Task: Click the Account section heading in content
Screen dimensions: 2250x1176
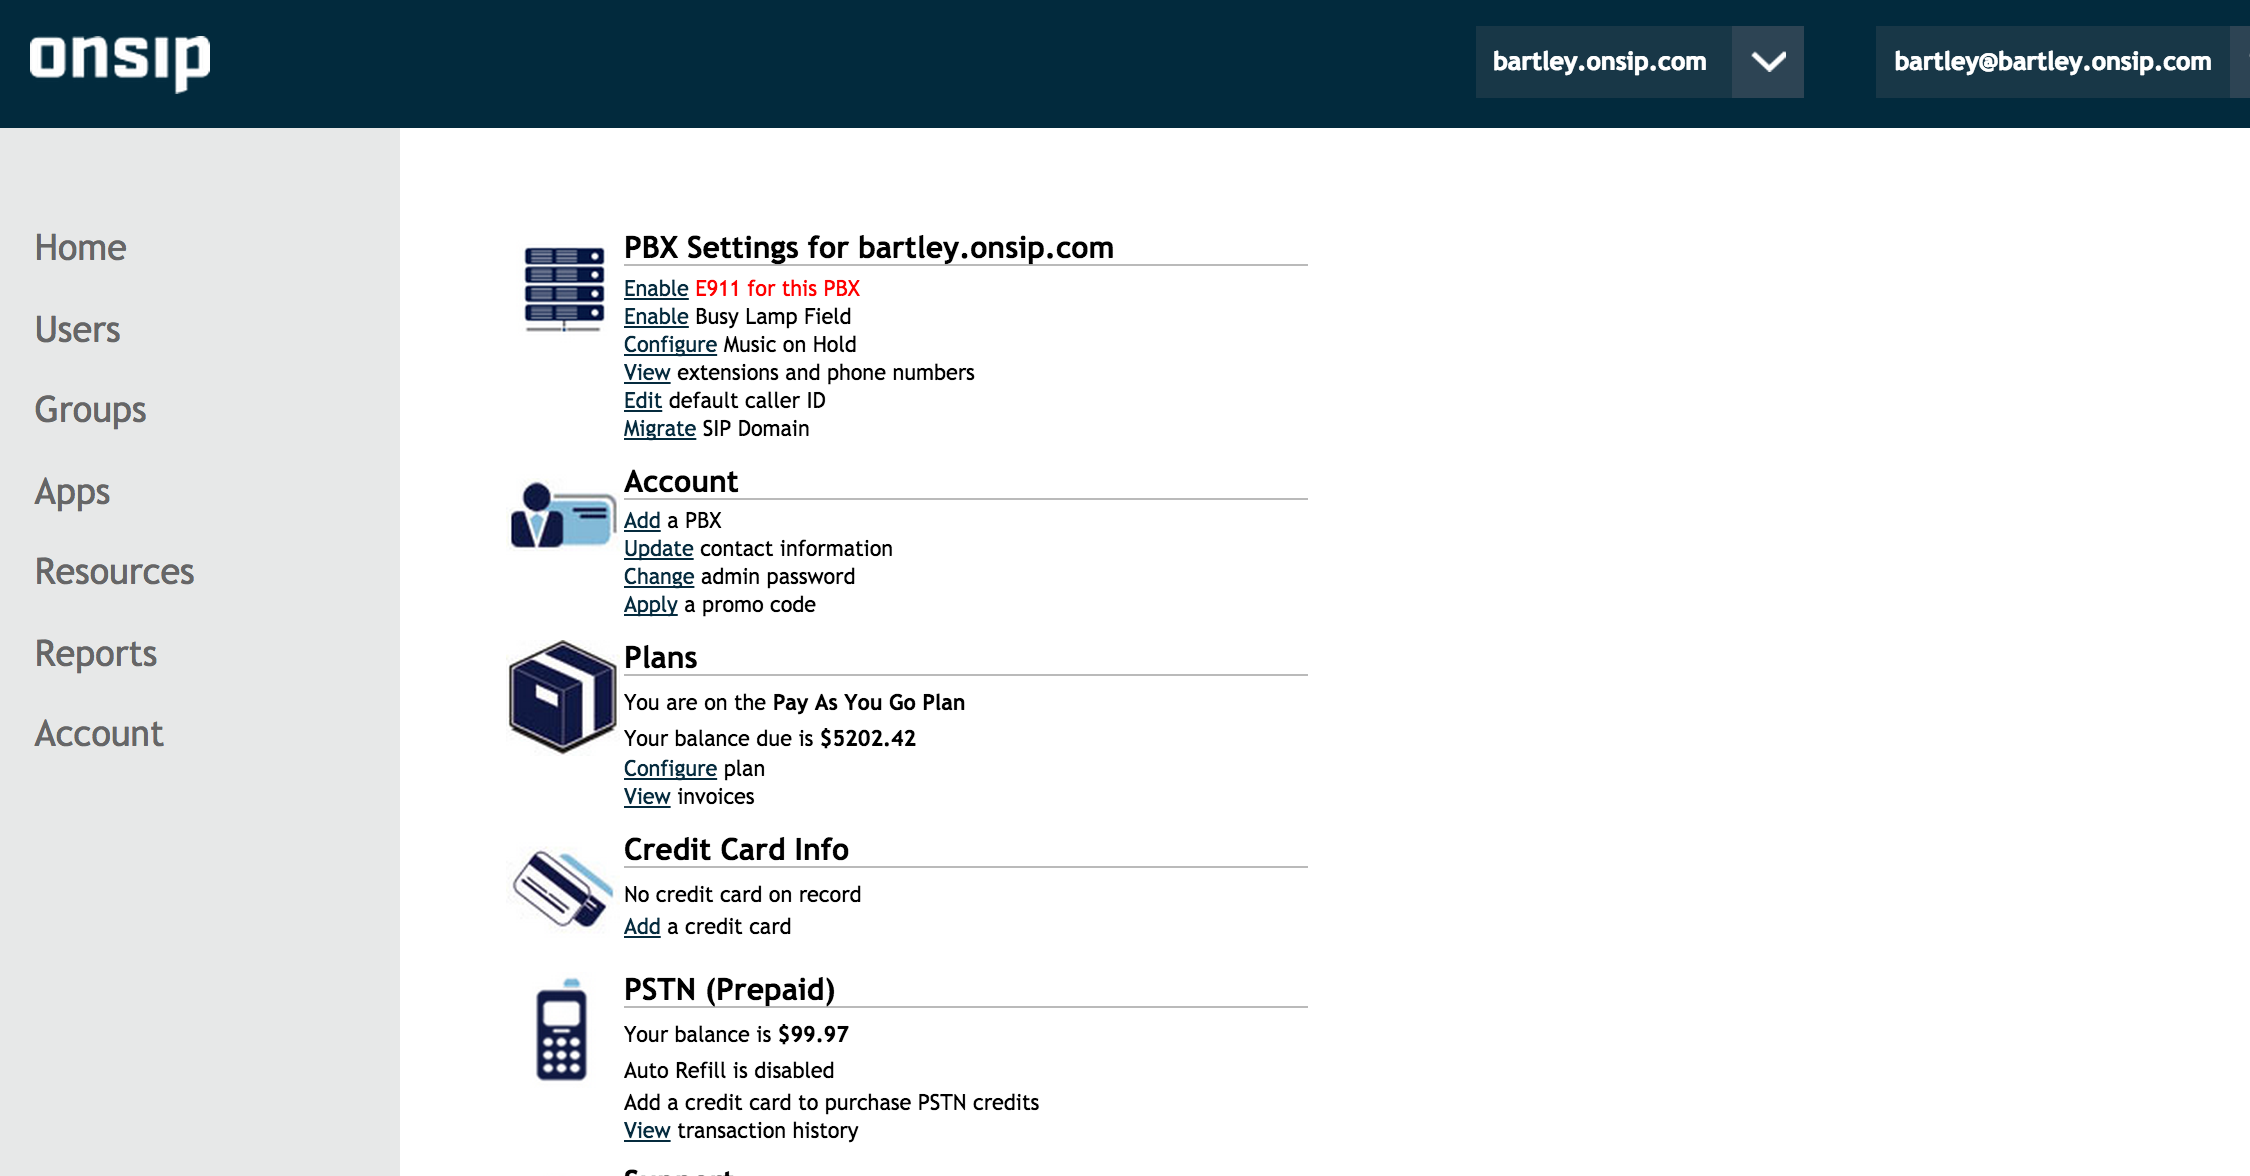Action: tap(680, 481)
